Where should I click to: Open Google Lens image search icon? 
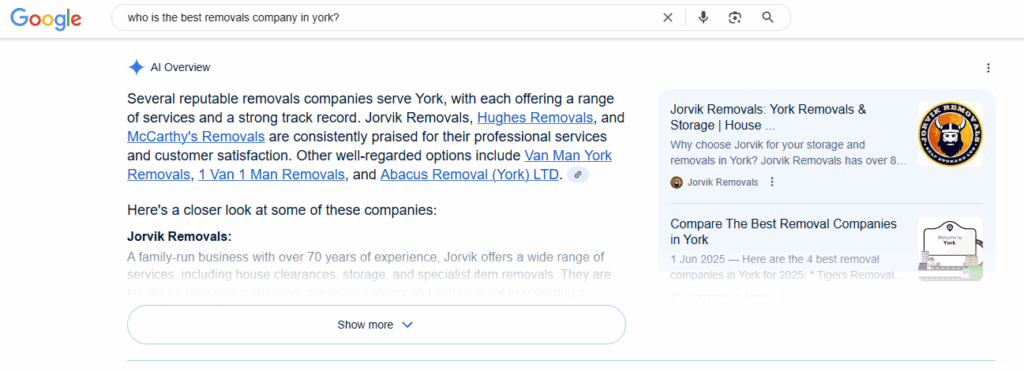click(735, 18)
